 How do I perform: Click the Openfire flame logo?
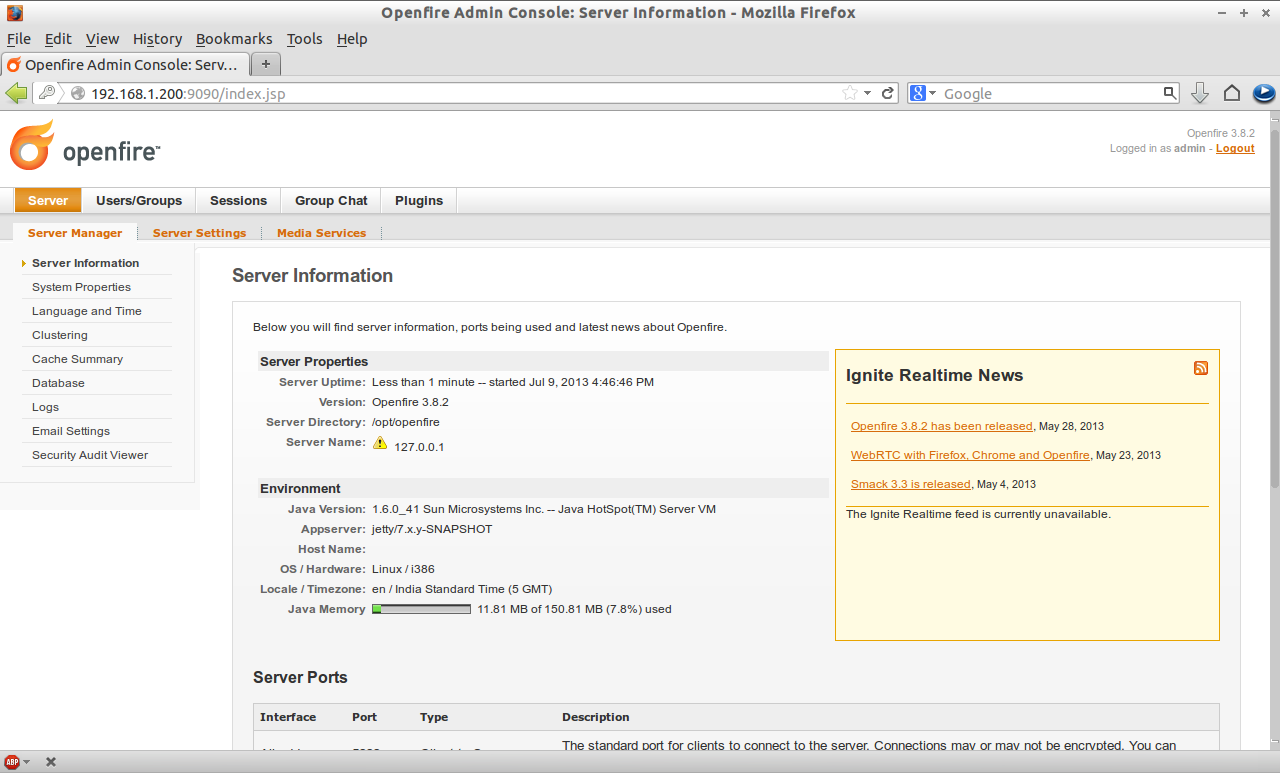[32, 146]
